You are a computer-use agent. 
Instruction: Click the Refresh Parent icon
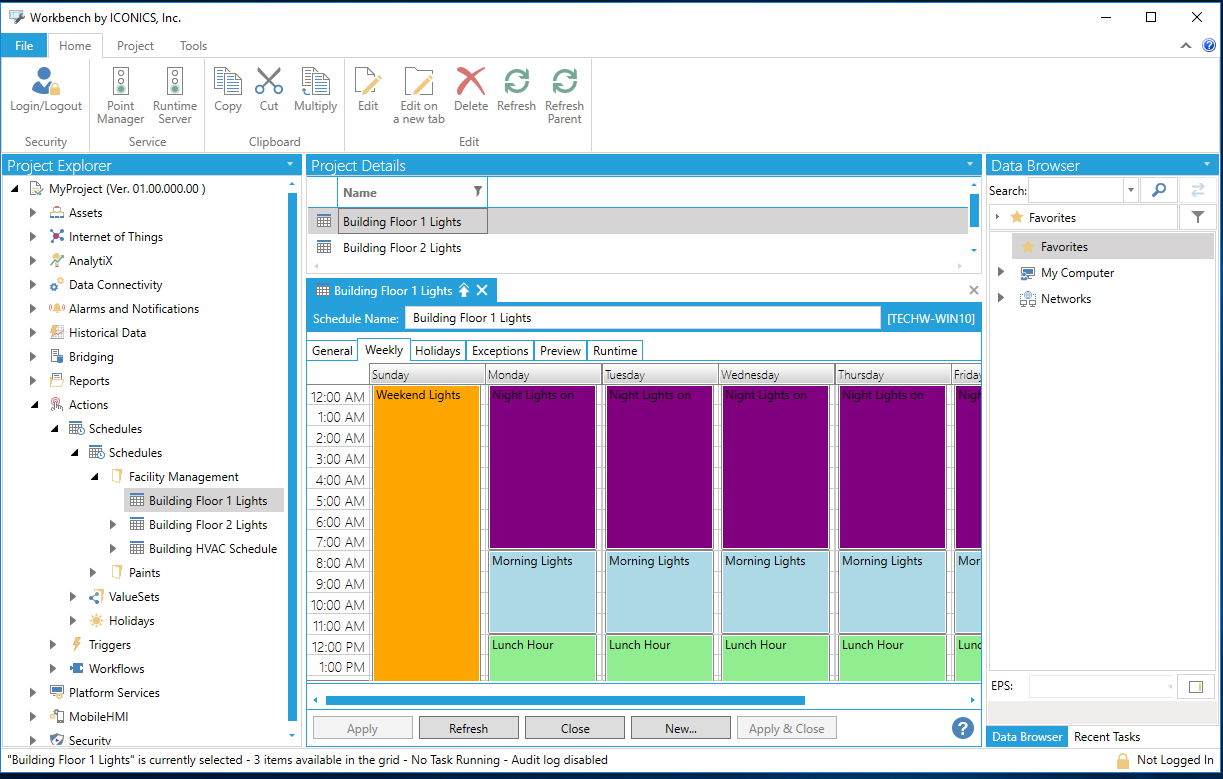[564, 95]
